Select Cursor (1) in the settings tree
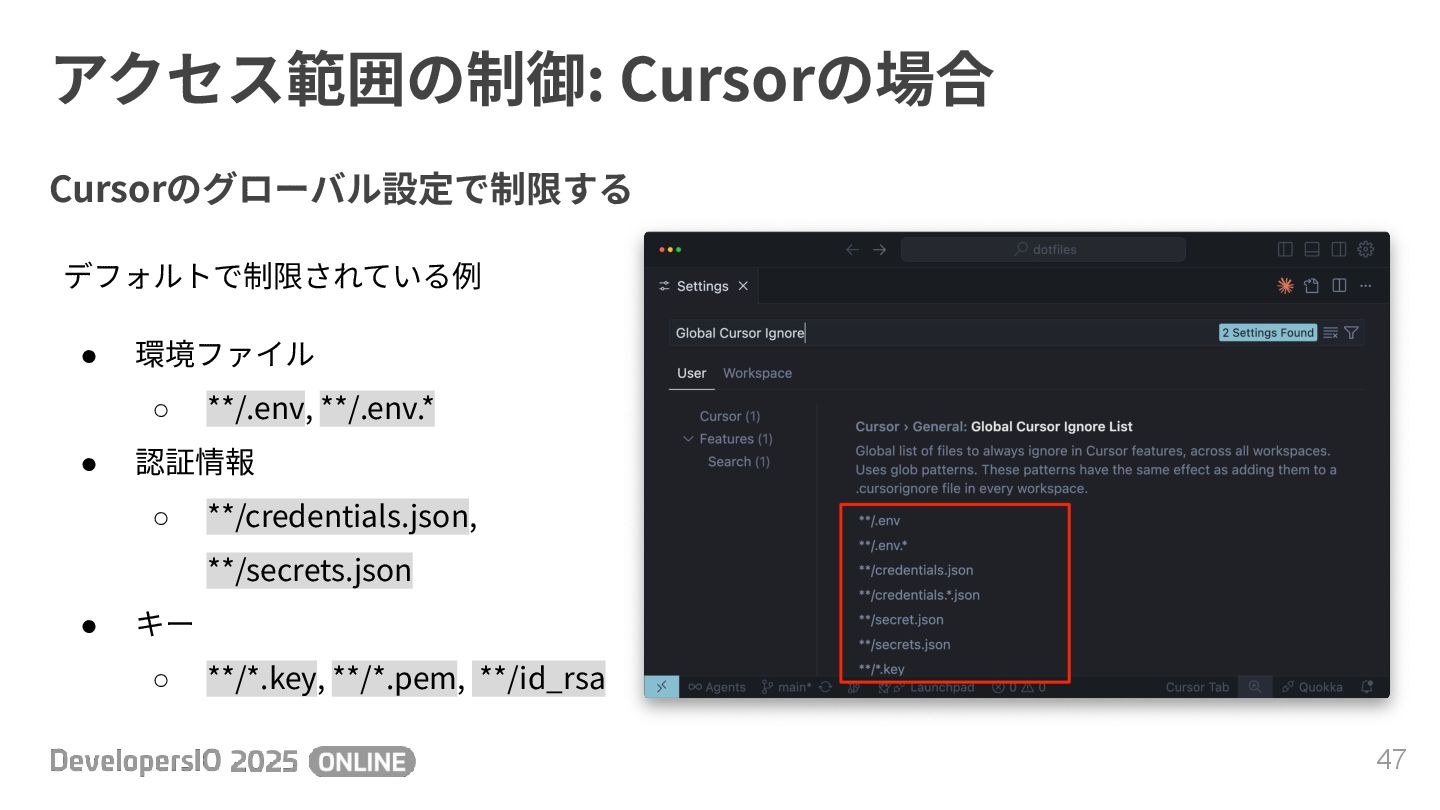The height and width of the screenshot is (810, 1440). pyautogui.click(x=730, y=416)
